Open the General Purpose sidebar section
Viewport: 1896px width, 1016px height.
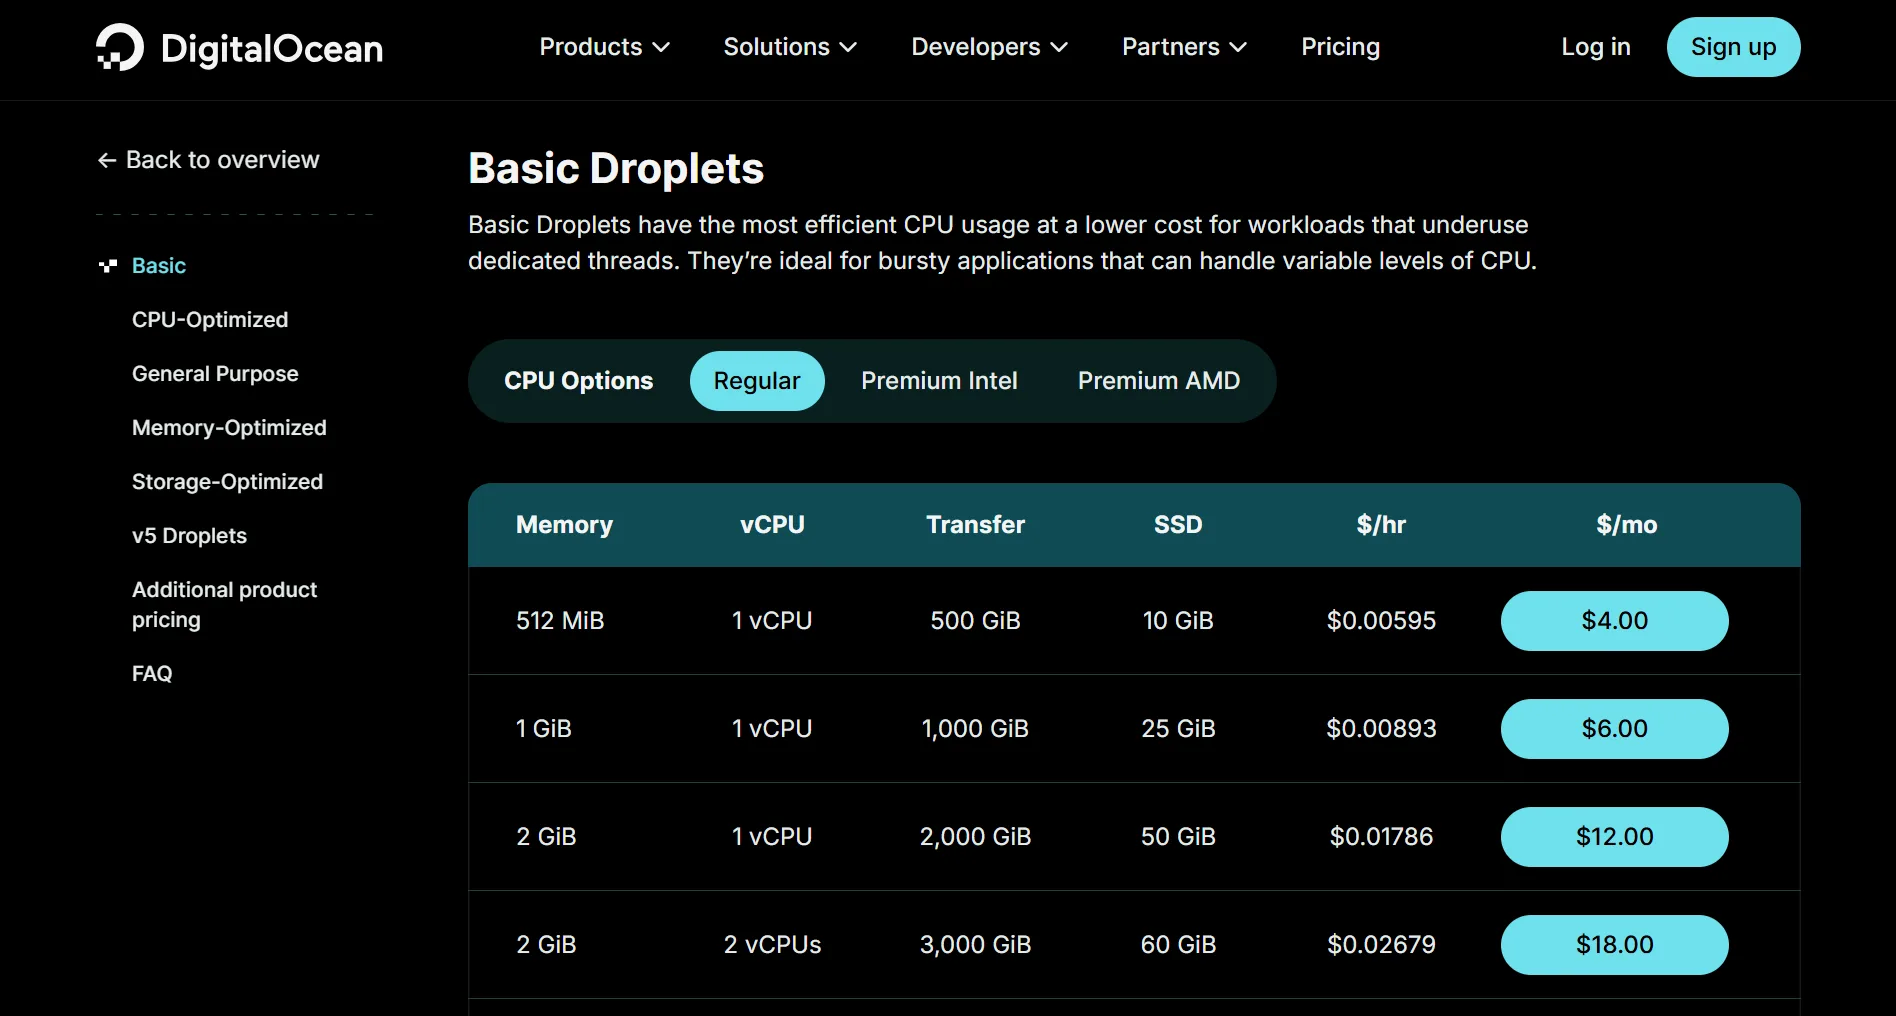click(215, 374)
